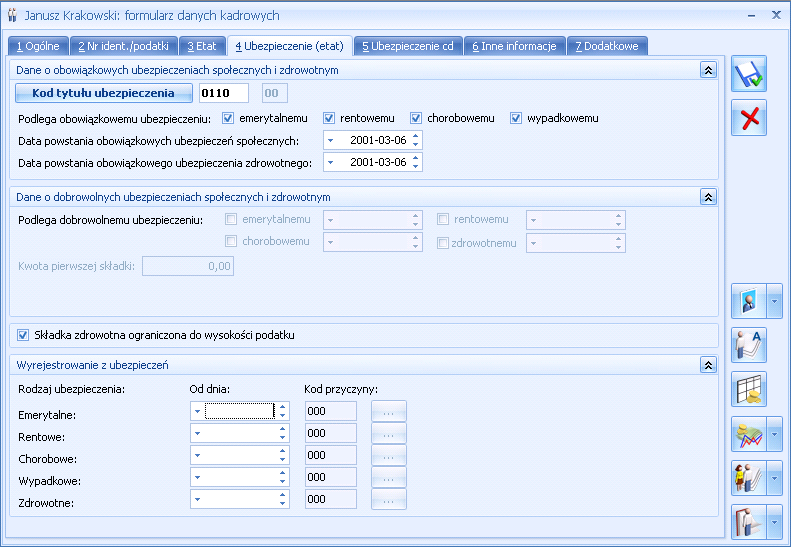Click Emerytalne Kod przyczyny field 000
Image resolution: width=791 pixels, height=547 pixels.
click(x=330, y=411)
